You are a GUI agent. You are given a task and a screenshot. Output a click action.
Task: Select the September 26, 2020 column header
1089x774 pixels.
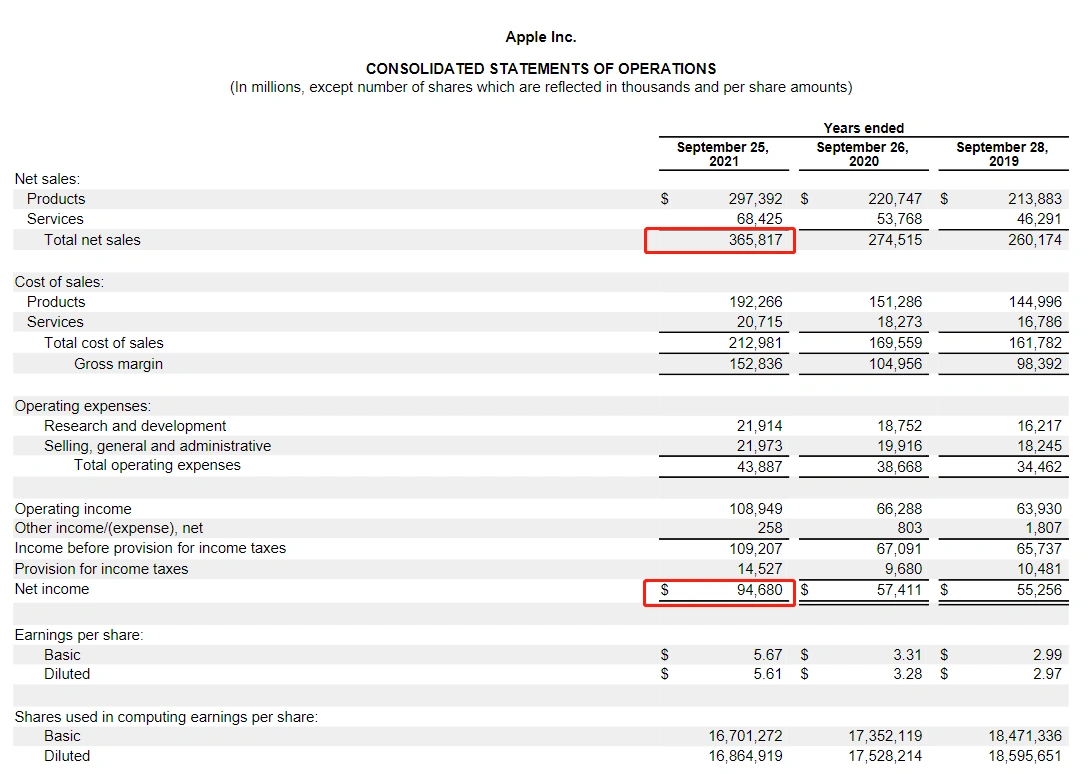[x=863, y=154]
